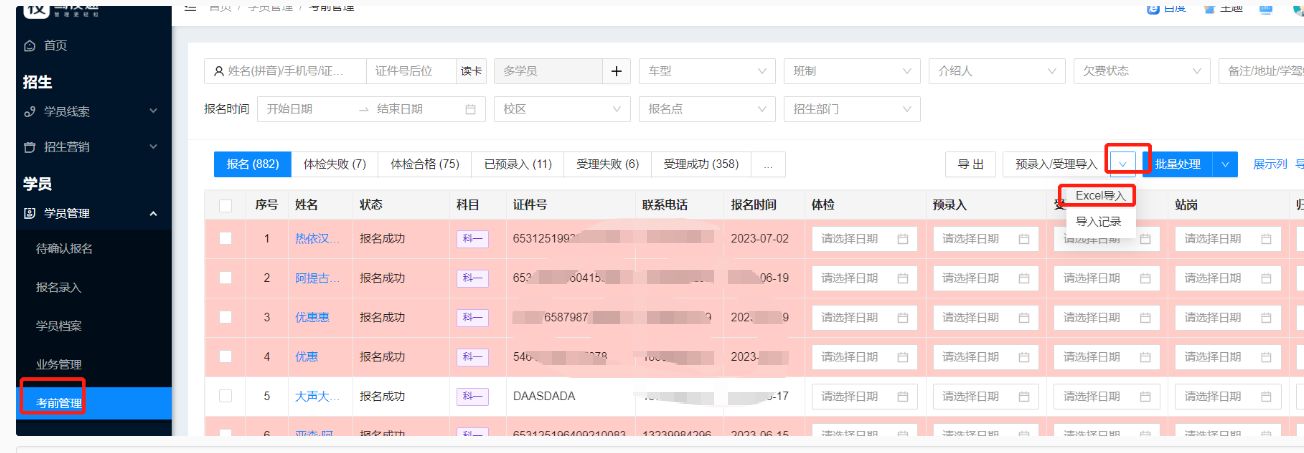Choose 导入记录 from the dropdown menu
Viewport: 1304px width, 453px height.
coord(1099,221)
